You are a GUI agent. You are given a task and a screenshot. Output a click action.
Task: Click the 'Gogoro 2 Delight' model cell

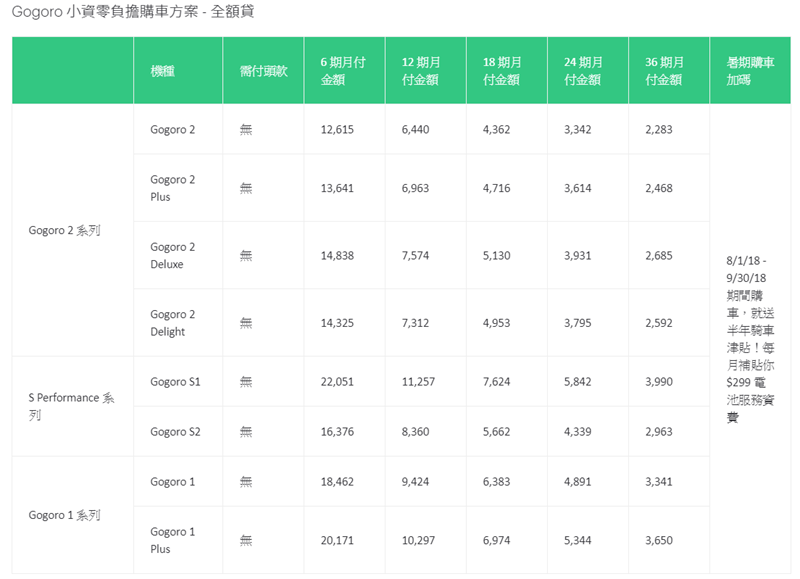[x=173, y=323]
